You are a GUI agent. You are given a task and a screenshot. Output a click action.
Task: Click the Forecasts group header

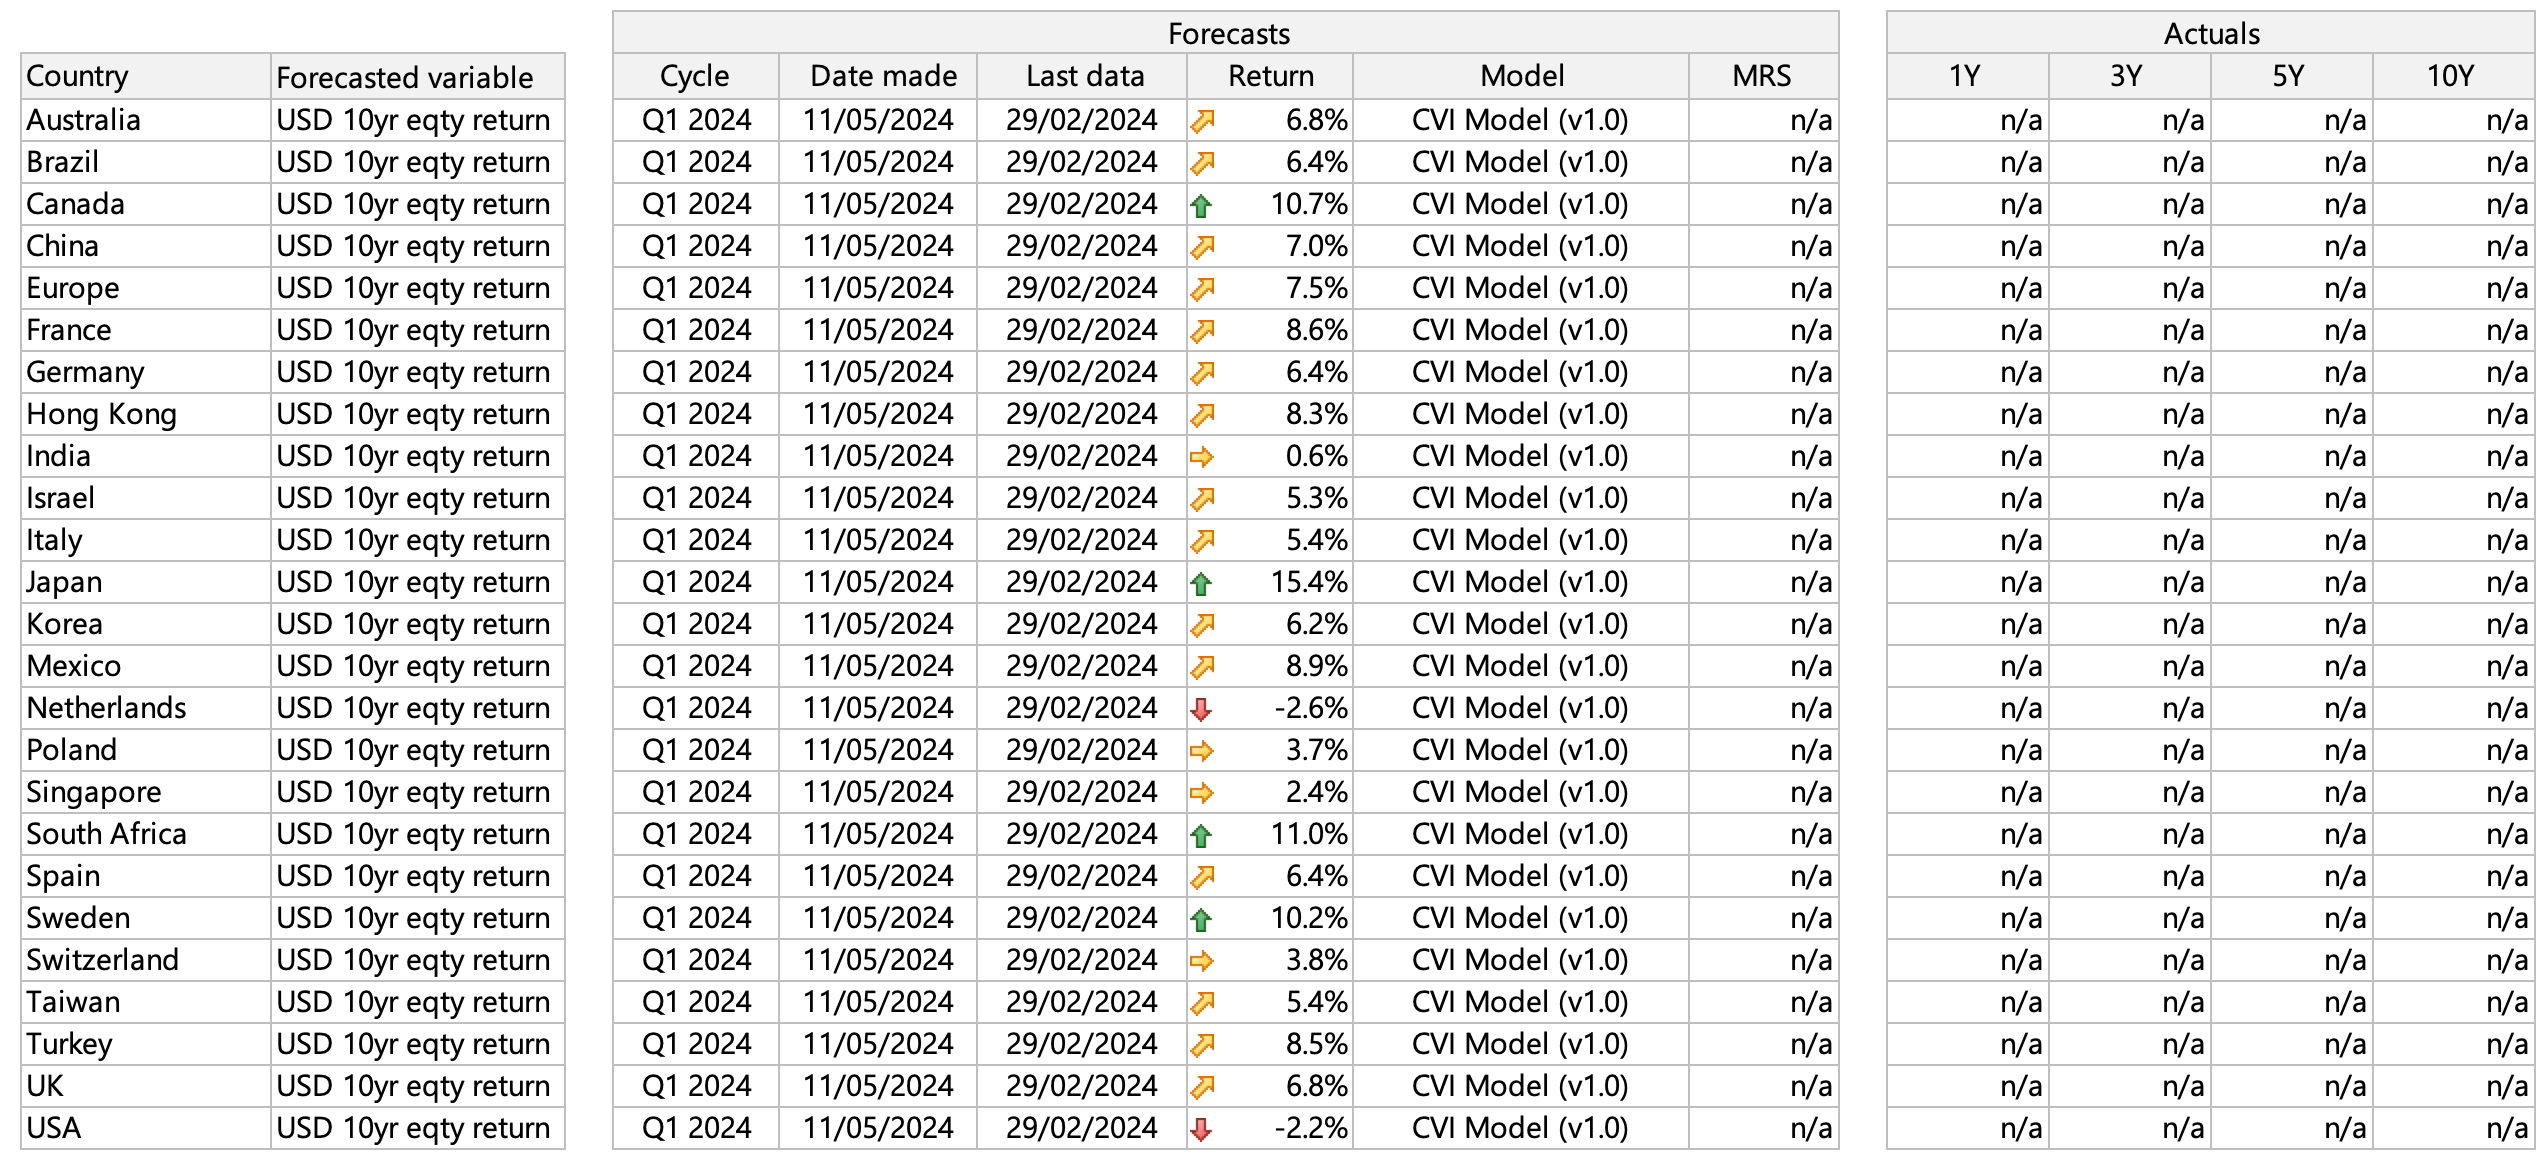point(1227,33)
